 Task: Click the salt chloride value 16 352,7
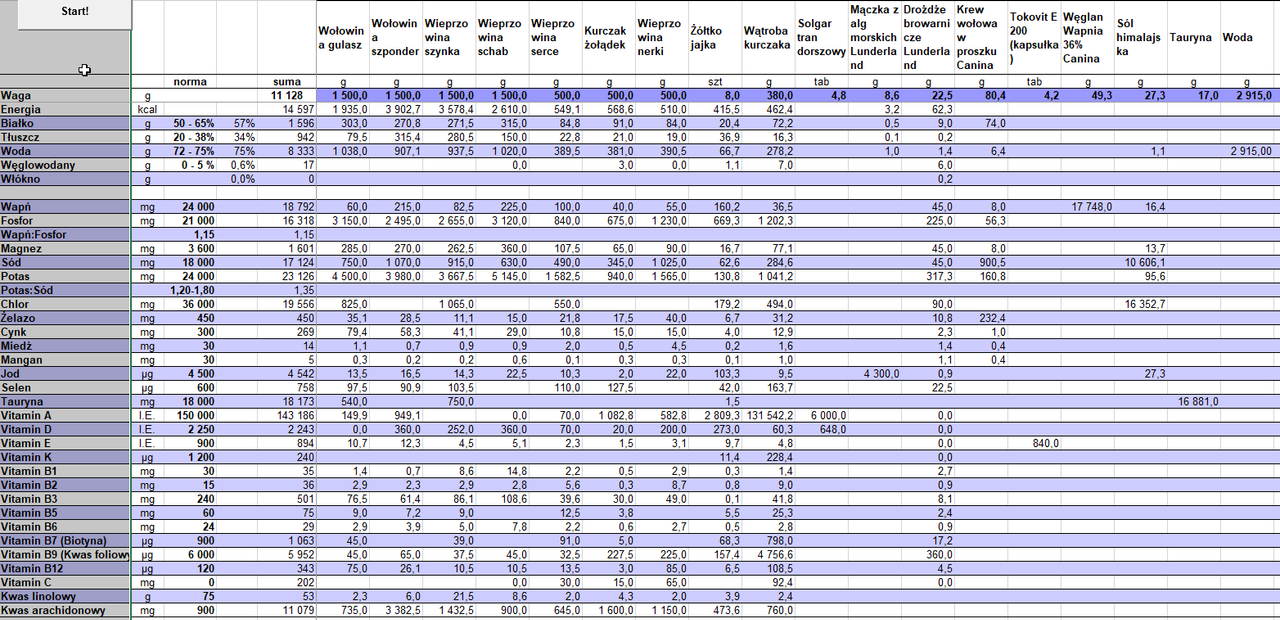point(1143,304)
